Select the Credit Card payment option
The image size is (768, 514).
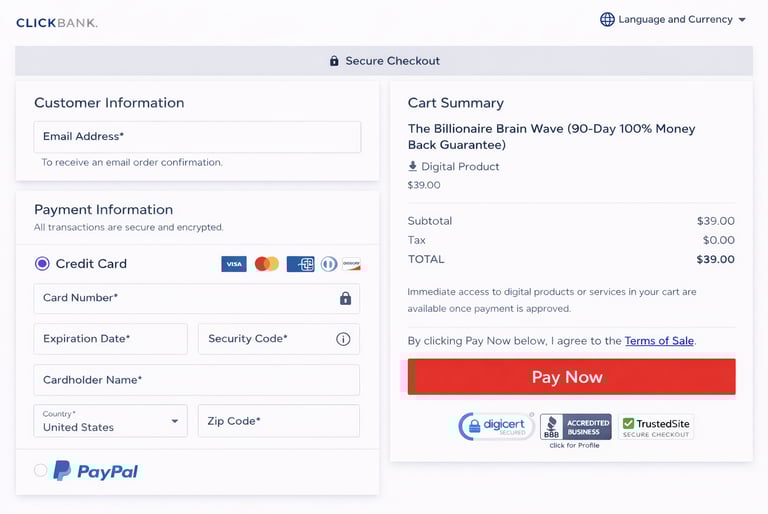42,264
